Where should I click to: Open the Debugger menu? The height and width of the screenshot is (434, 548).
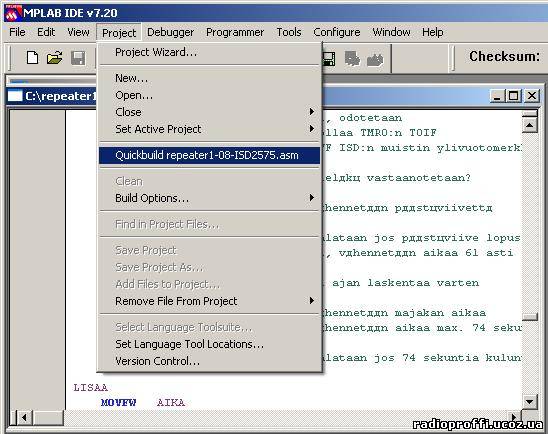click(170, 32)
